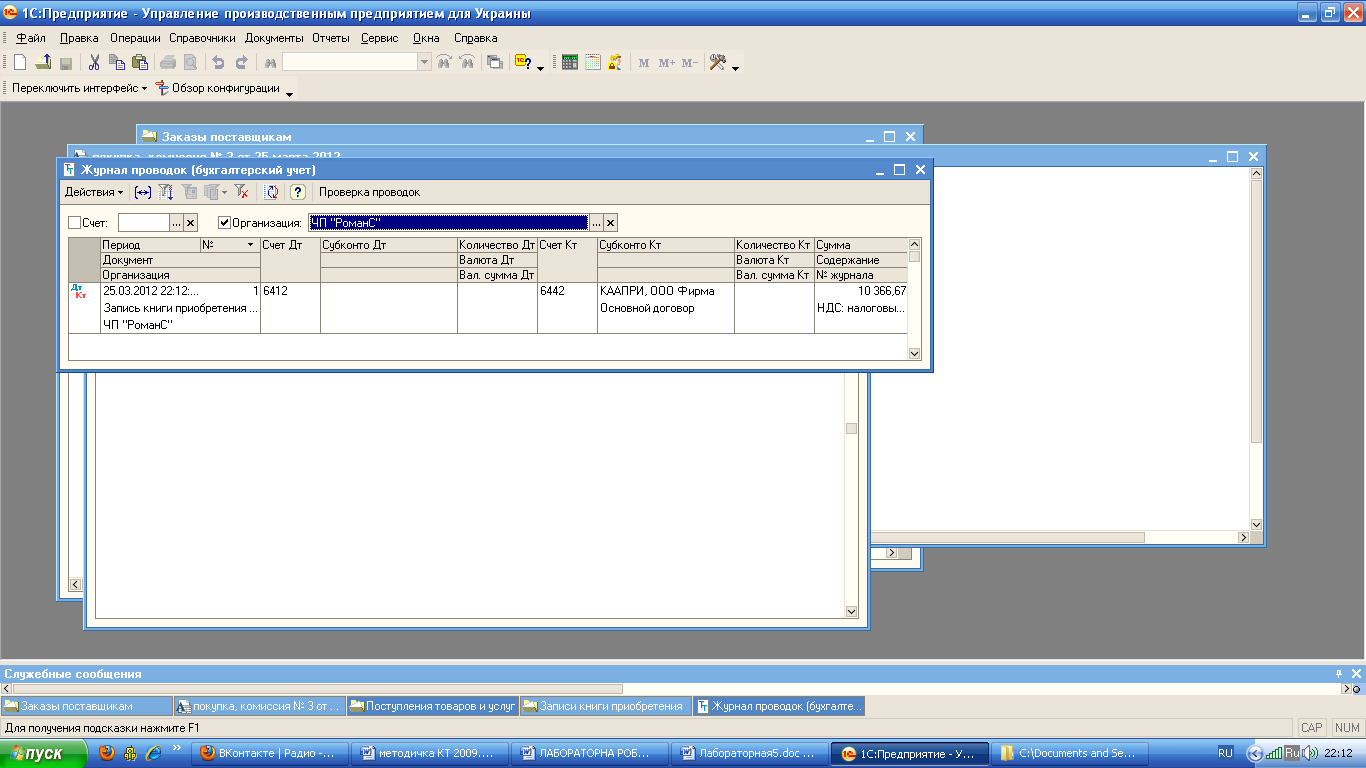1366x768 pixels.
Task: Clear the Организация field with its X button
Action: click(610, 223)
